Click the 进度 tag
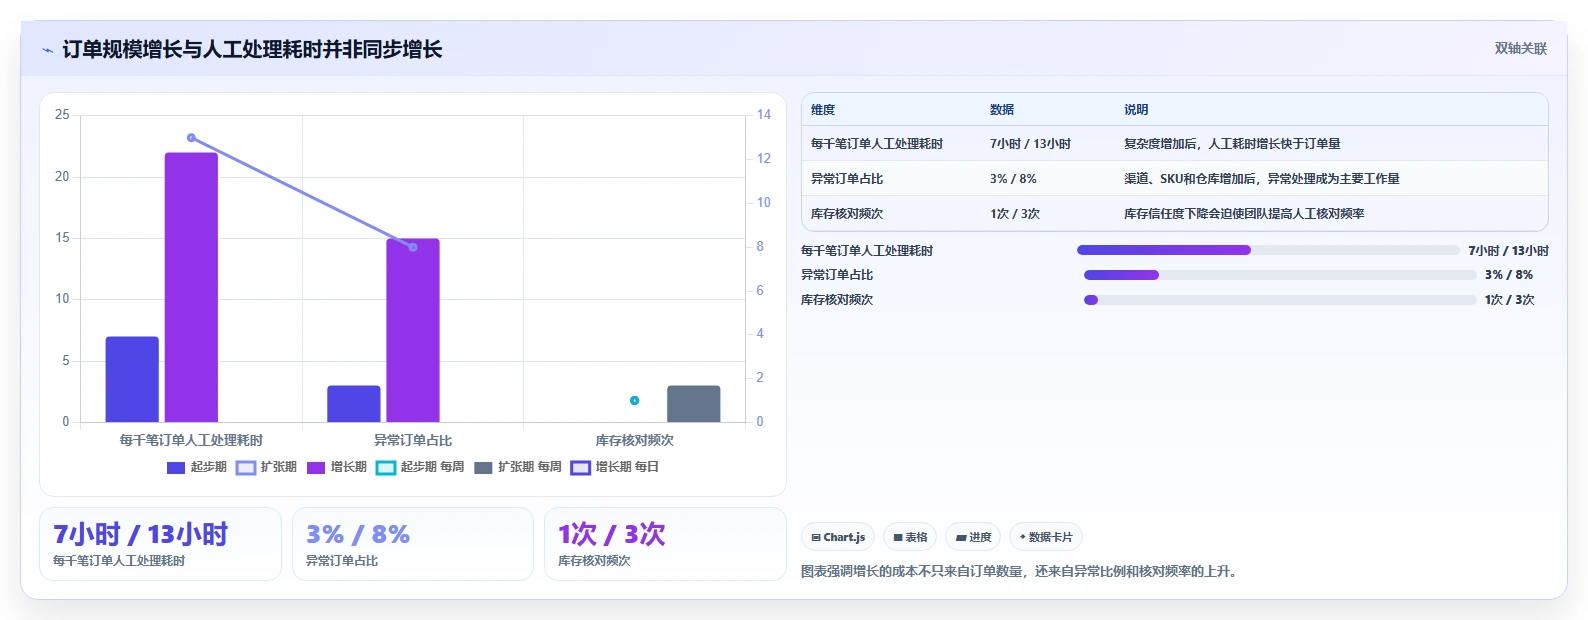This screenshot has height=620, width=1588. (973, 537)
